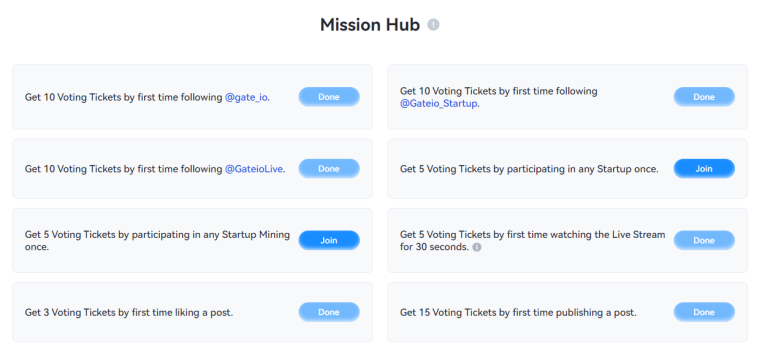Click Done for the Live Stream watching mission
The height and width of the screenshot is (363, 773).
coord(704,240)
